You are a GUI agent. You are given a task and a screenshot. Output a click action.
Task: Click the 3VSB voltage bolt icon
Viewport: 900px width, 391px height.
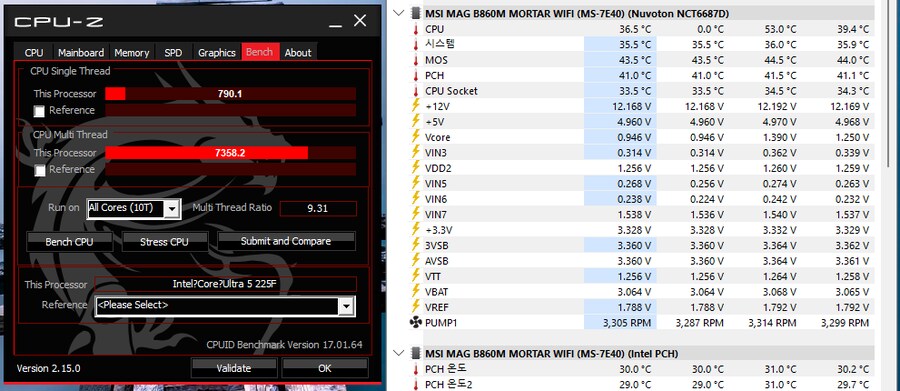(416, 245)
